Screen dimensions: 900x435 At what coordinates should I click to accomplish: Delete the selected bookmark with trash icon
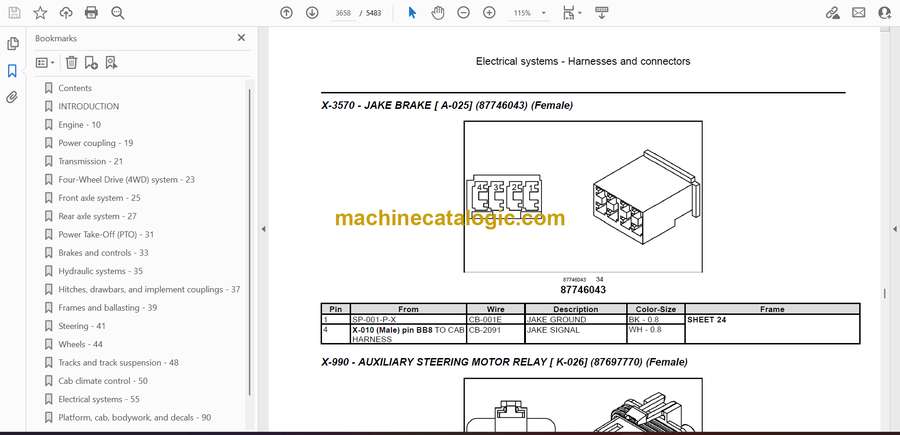tap(71, 63)
